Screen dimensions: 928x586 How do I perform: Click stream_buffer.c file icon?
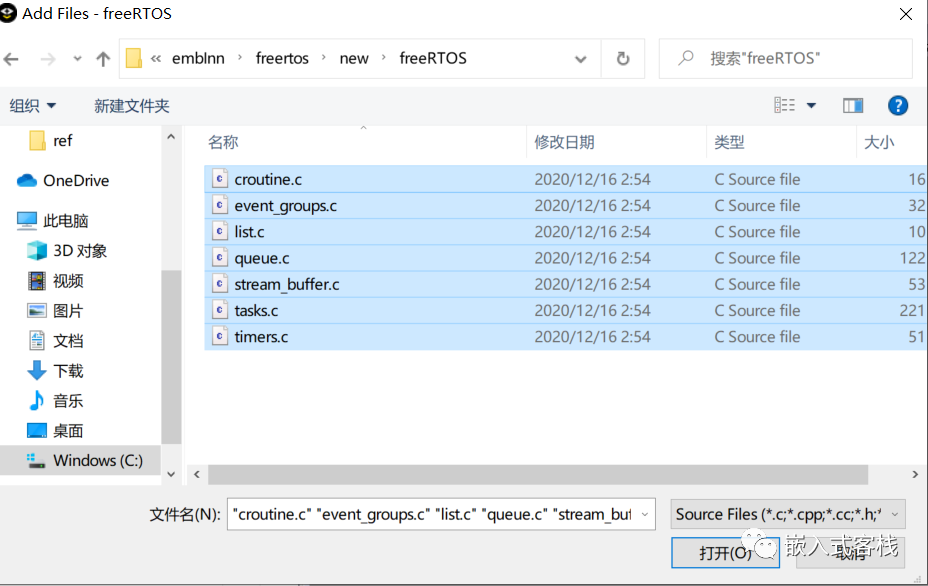tap(220, 284)
